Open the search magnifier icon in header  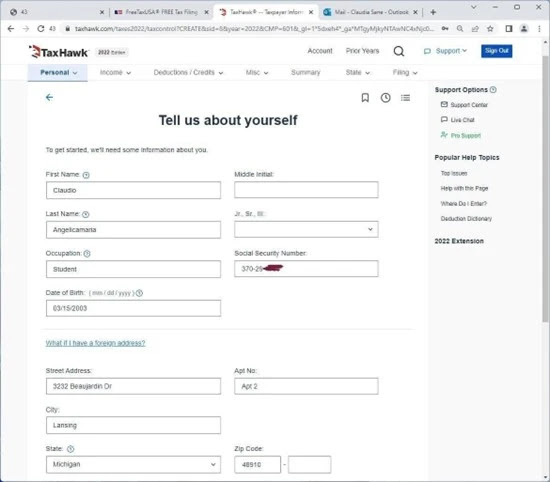399,51
